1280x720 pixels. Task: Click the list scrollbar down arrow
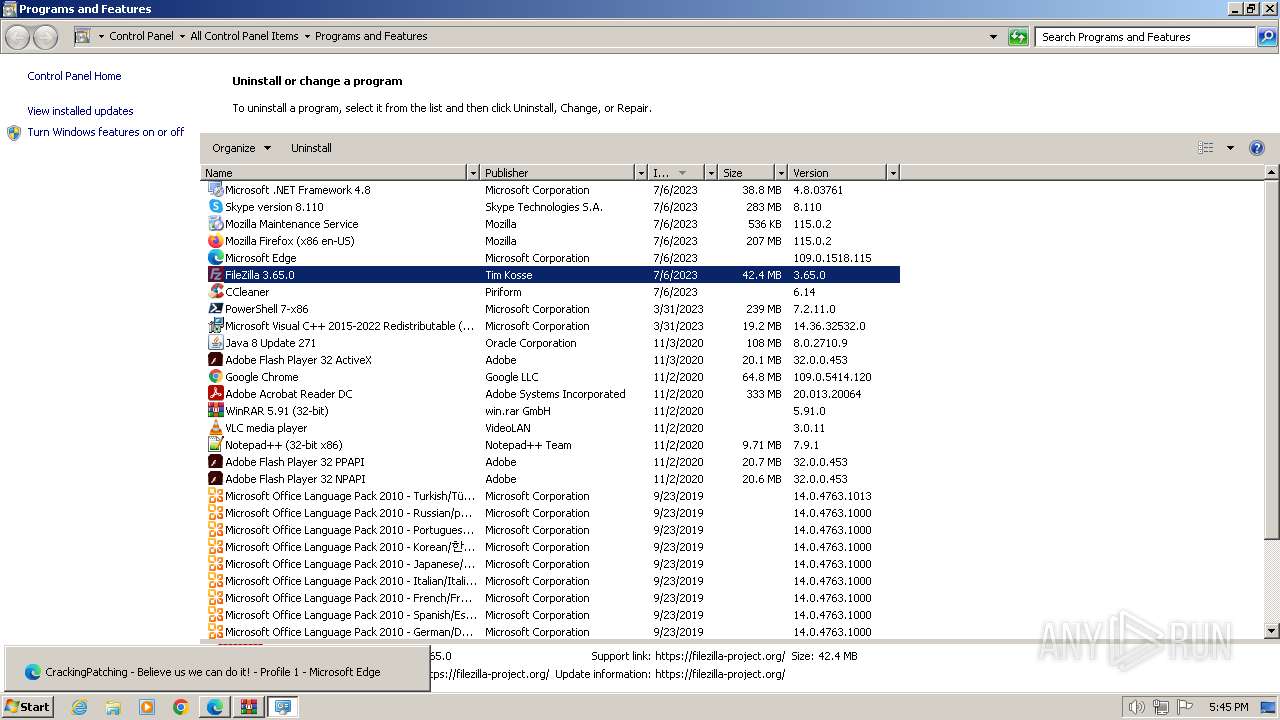coord(1272,631)
